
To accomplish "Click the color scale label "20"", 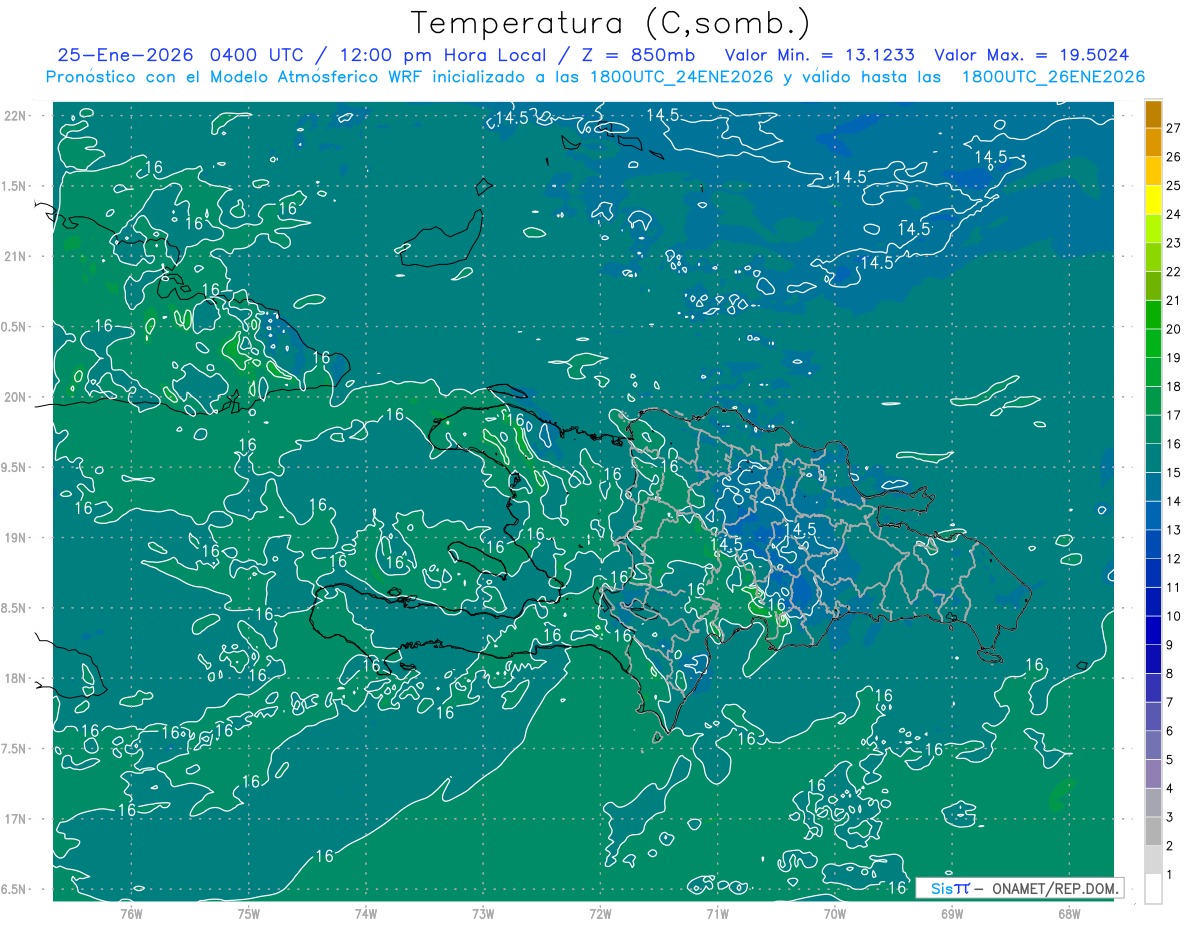I will pyautogui.click(x=1173, y=329).
